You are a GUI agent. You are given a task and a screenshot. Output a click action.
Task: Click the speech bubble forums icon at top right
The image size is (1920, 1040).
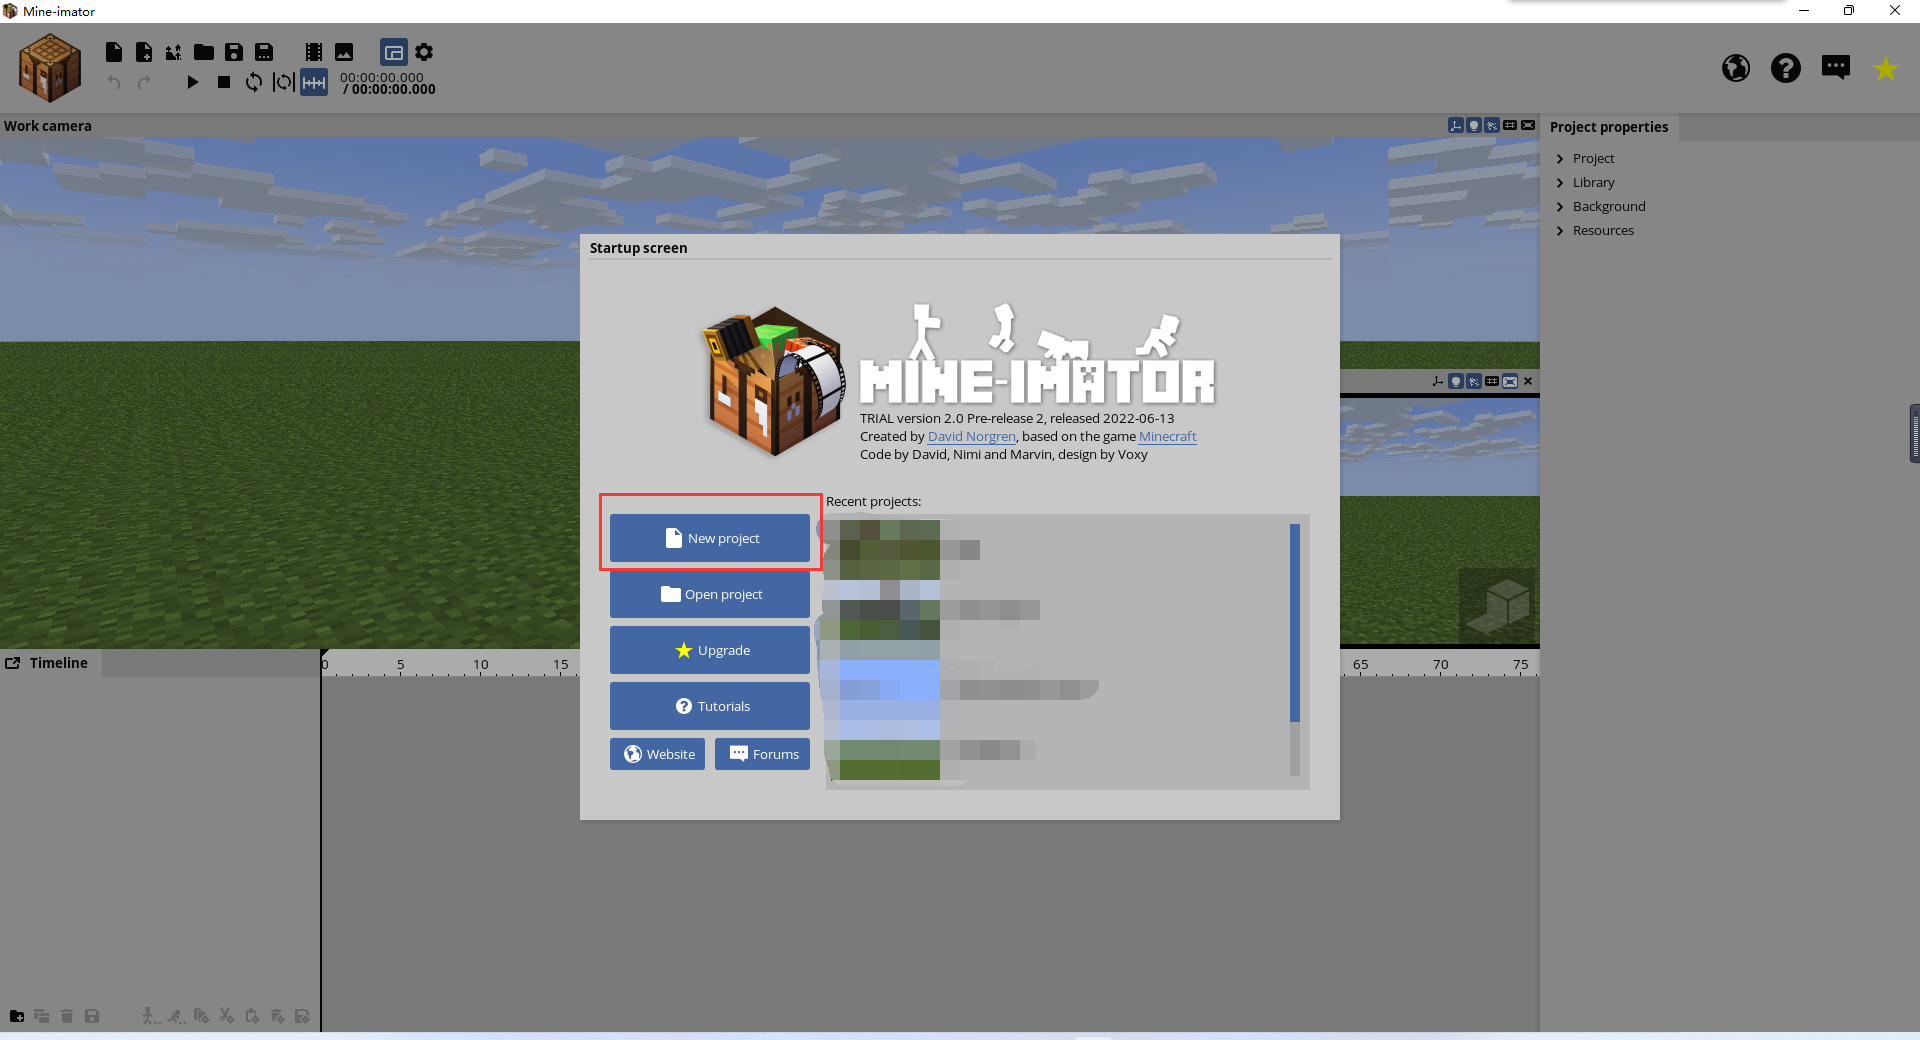(1836, 68)
